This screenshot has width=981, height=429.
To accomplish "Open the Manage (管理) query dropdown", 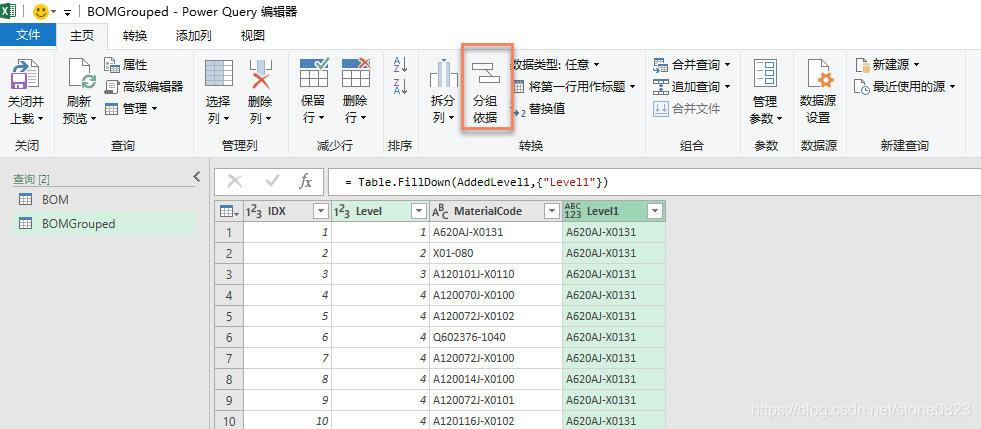I will [131, 108].
